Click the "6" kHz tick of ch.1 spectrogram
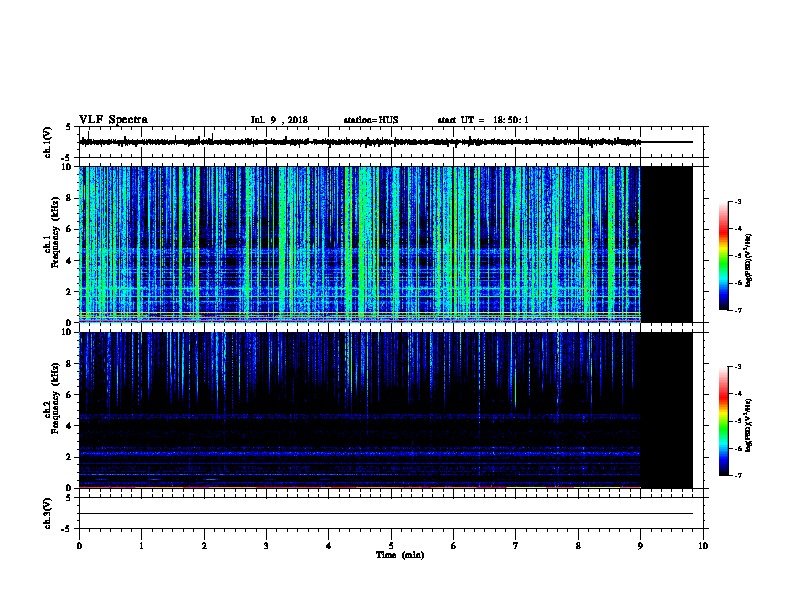This screenshot has width=792, height=612. click(x=69, y=229)
